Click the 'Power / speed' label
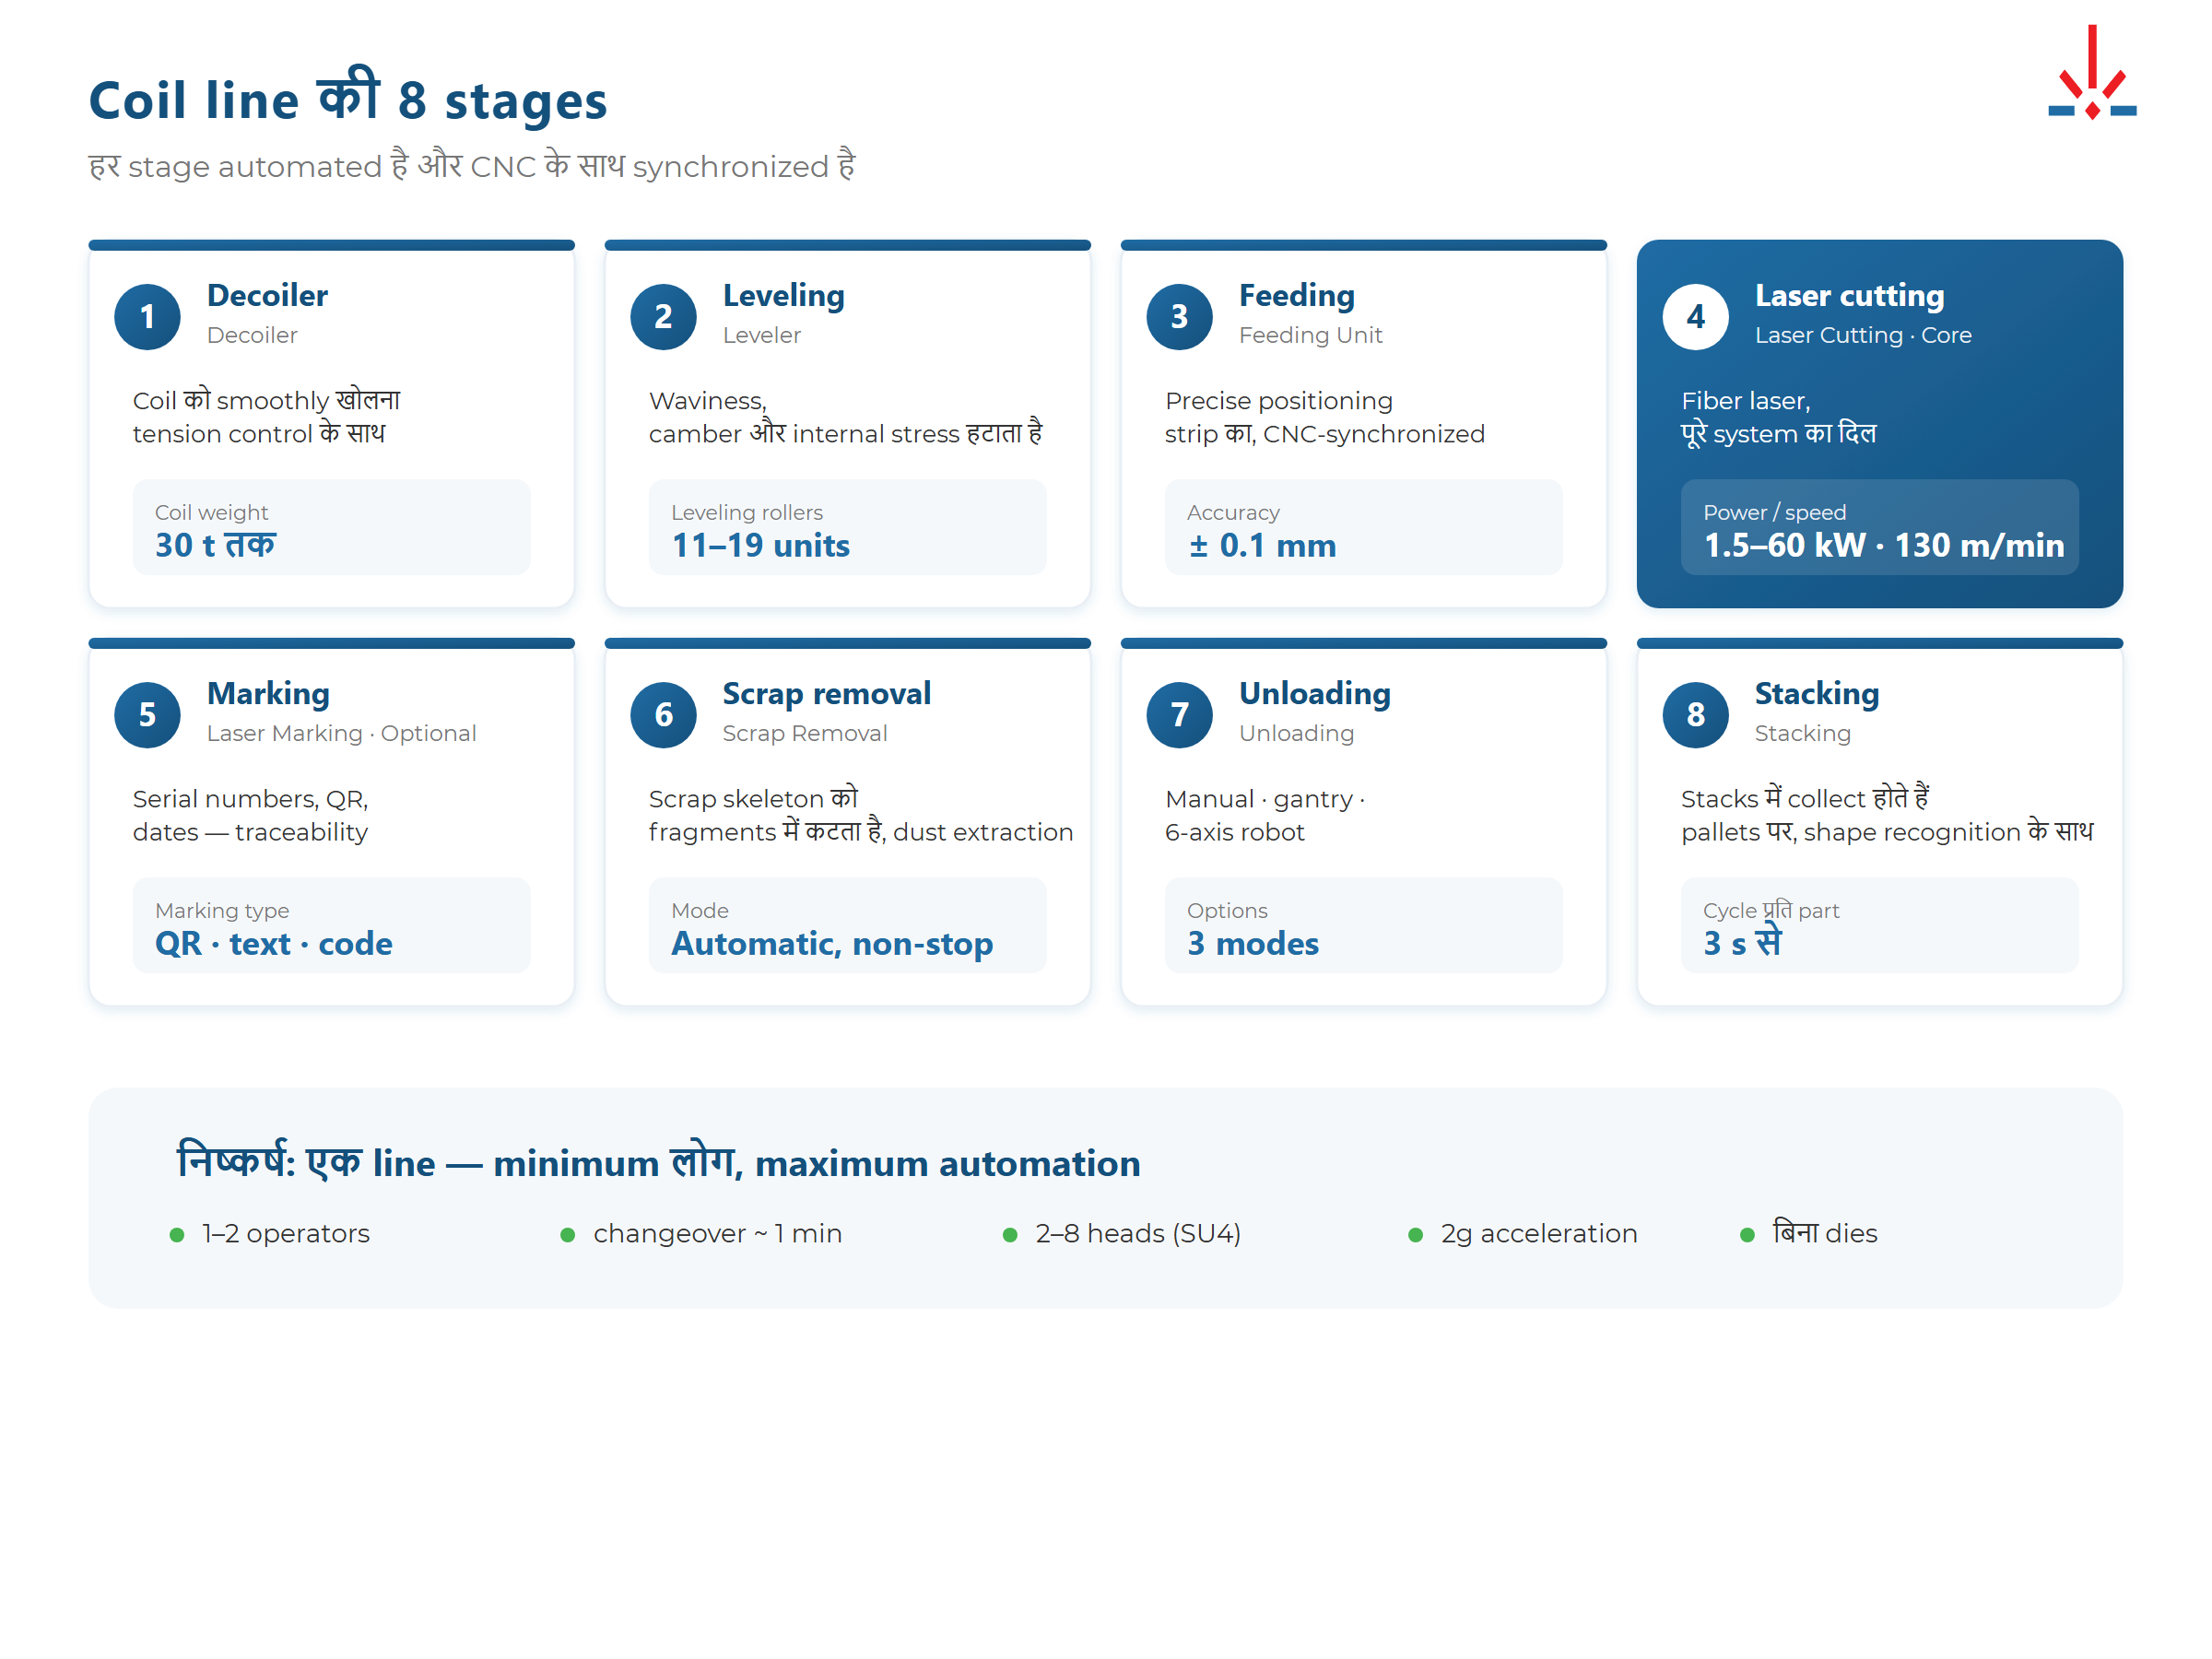This screenshot has height=1659, width=2212. point(1774,513)
